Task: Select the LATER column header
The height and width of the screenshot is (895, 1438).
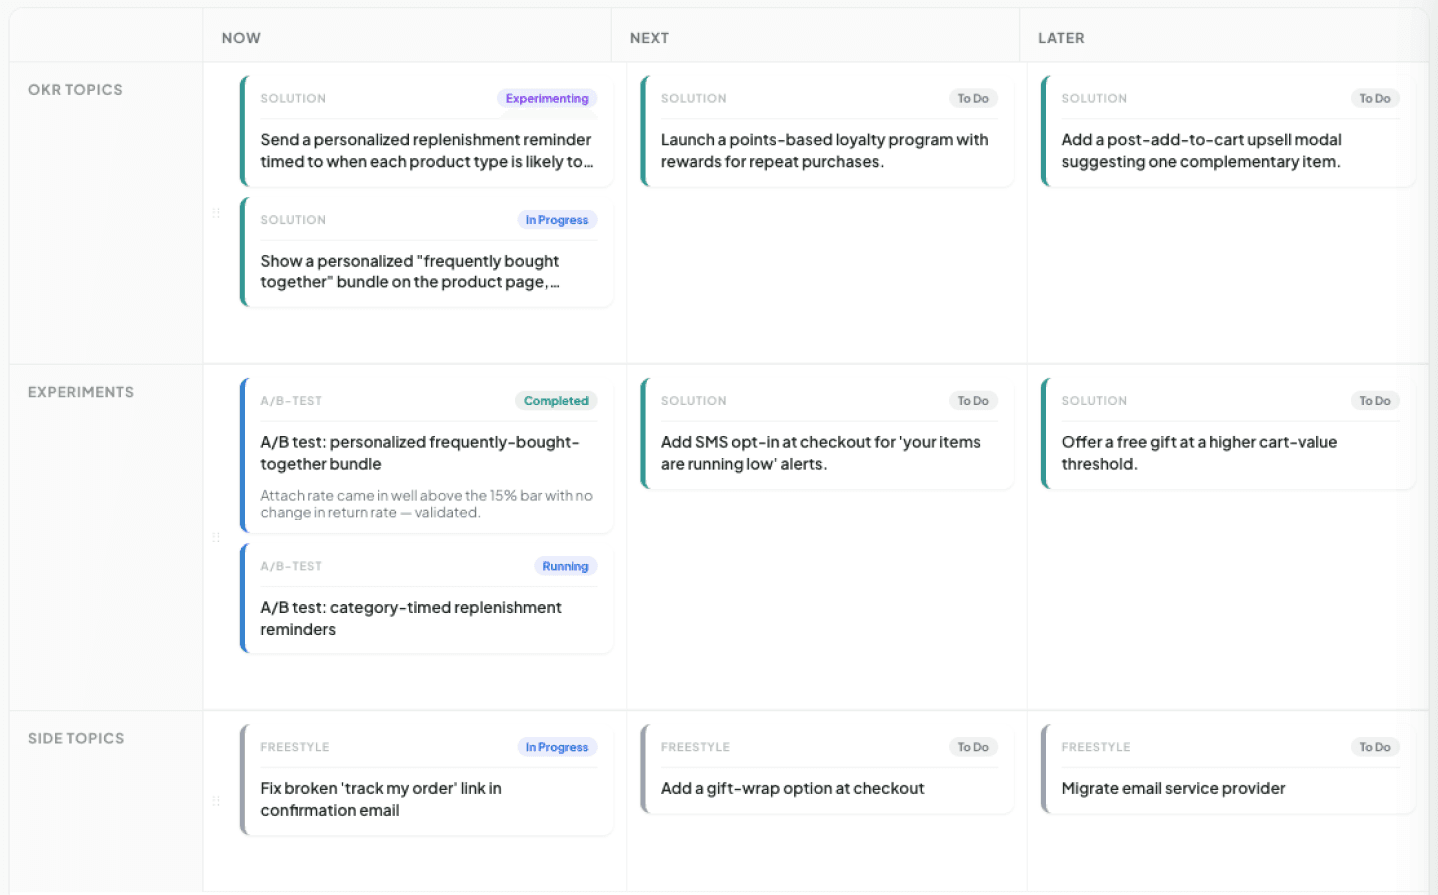Action: 1061,38
